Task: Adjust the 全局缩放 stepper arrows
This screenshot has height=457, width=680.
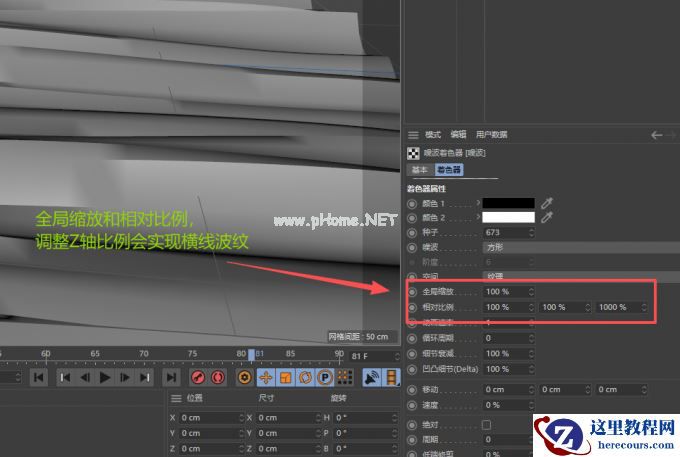Action: pyautogui.click(x=532, y=292)
